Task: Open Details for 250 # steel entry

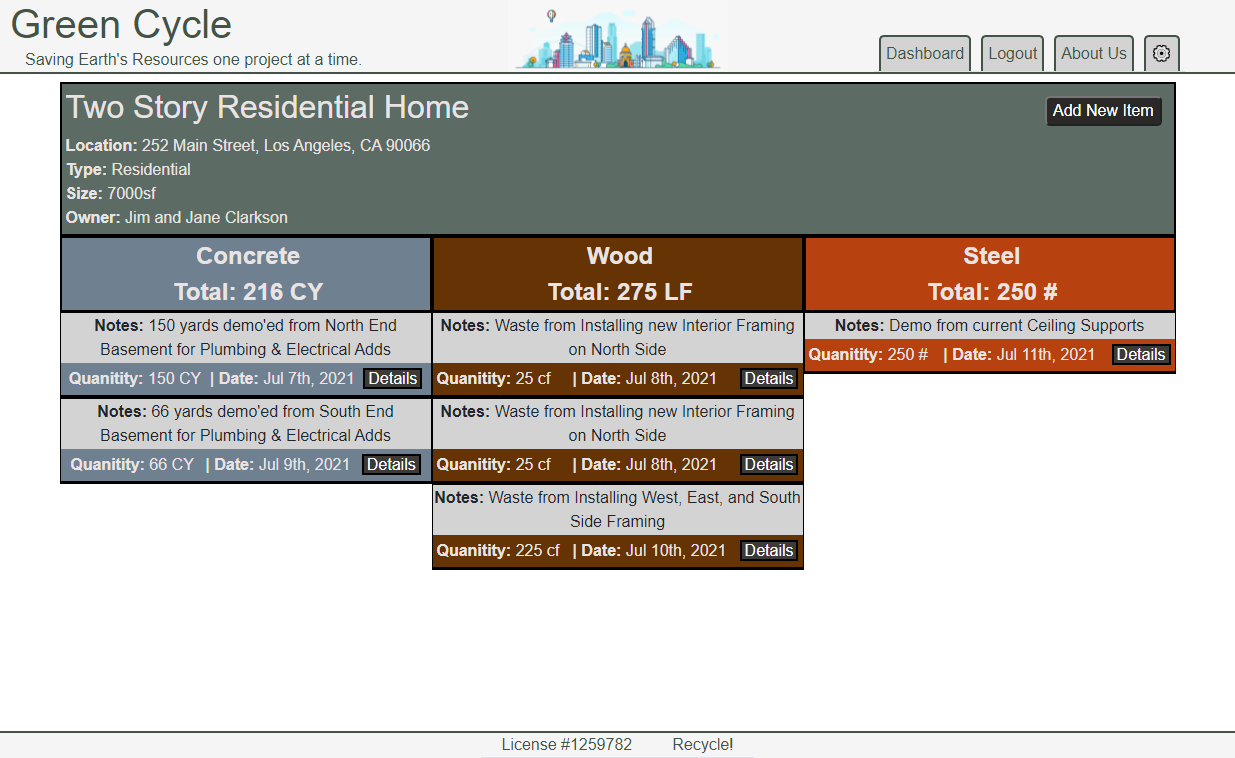Action: [x=1140, y=355]
